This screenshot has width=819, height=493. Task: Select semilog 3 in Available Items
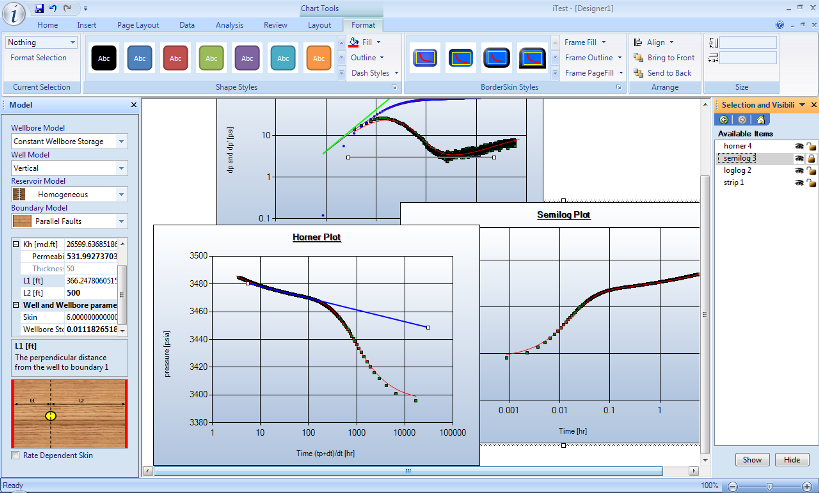pos(740,158)
